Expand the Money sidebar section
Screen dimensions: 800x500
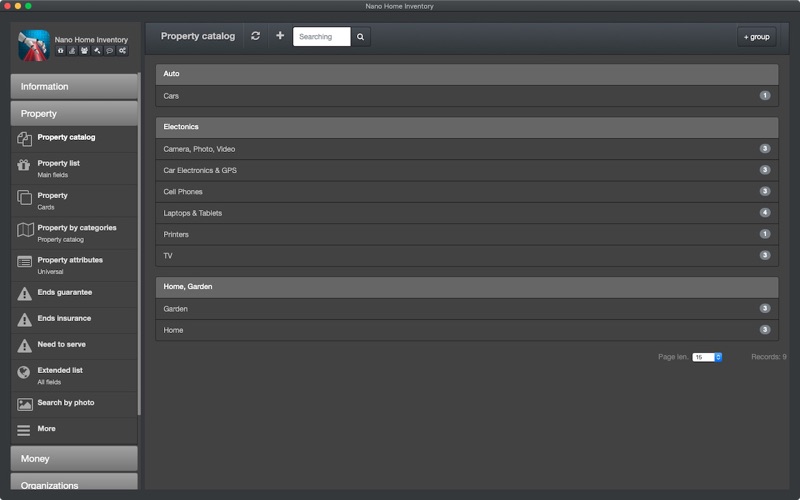pyautogui.click(x=74, y=458)
